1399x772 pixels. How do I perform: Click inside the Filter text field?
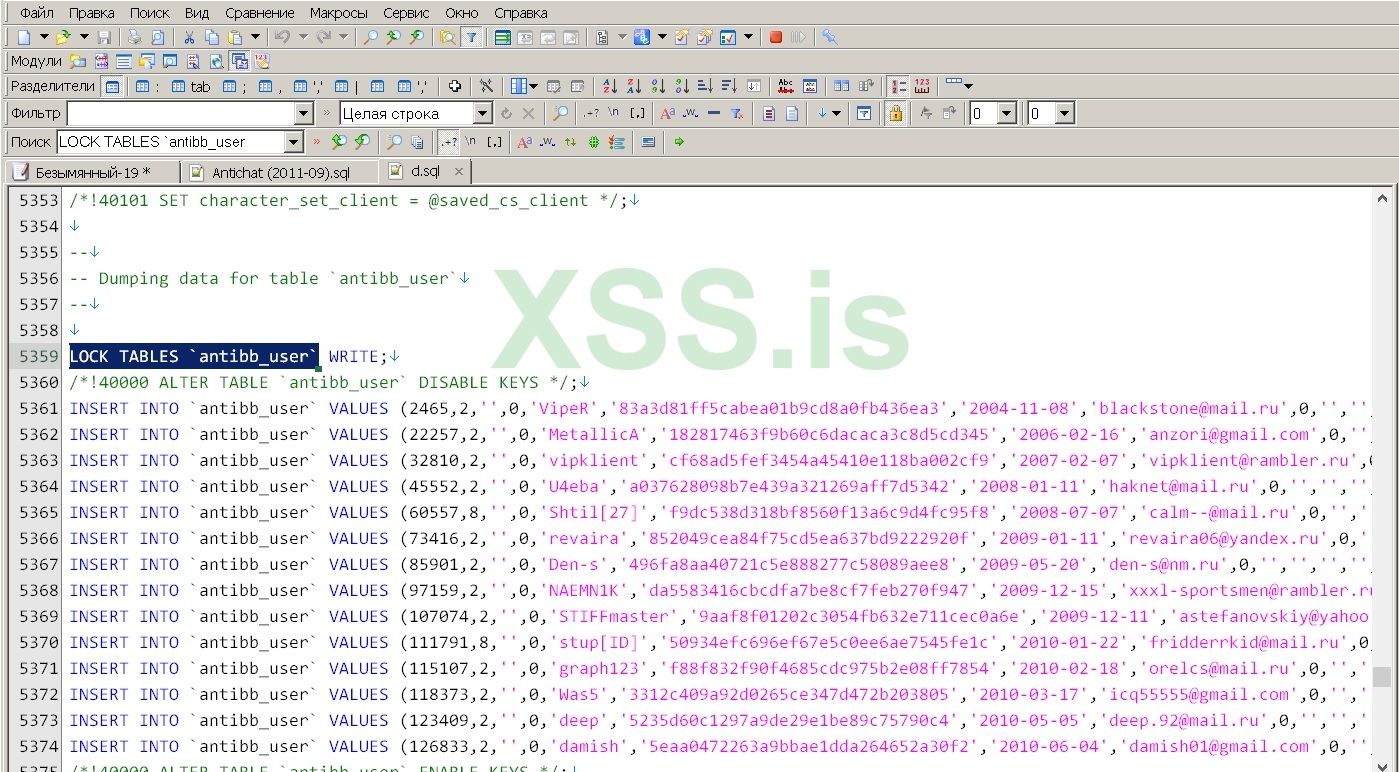click(181, 114)
